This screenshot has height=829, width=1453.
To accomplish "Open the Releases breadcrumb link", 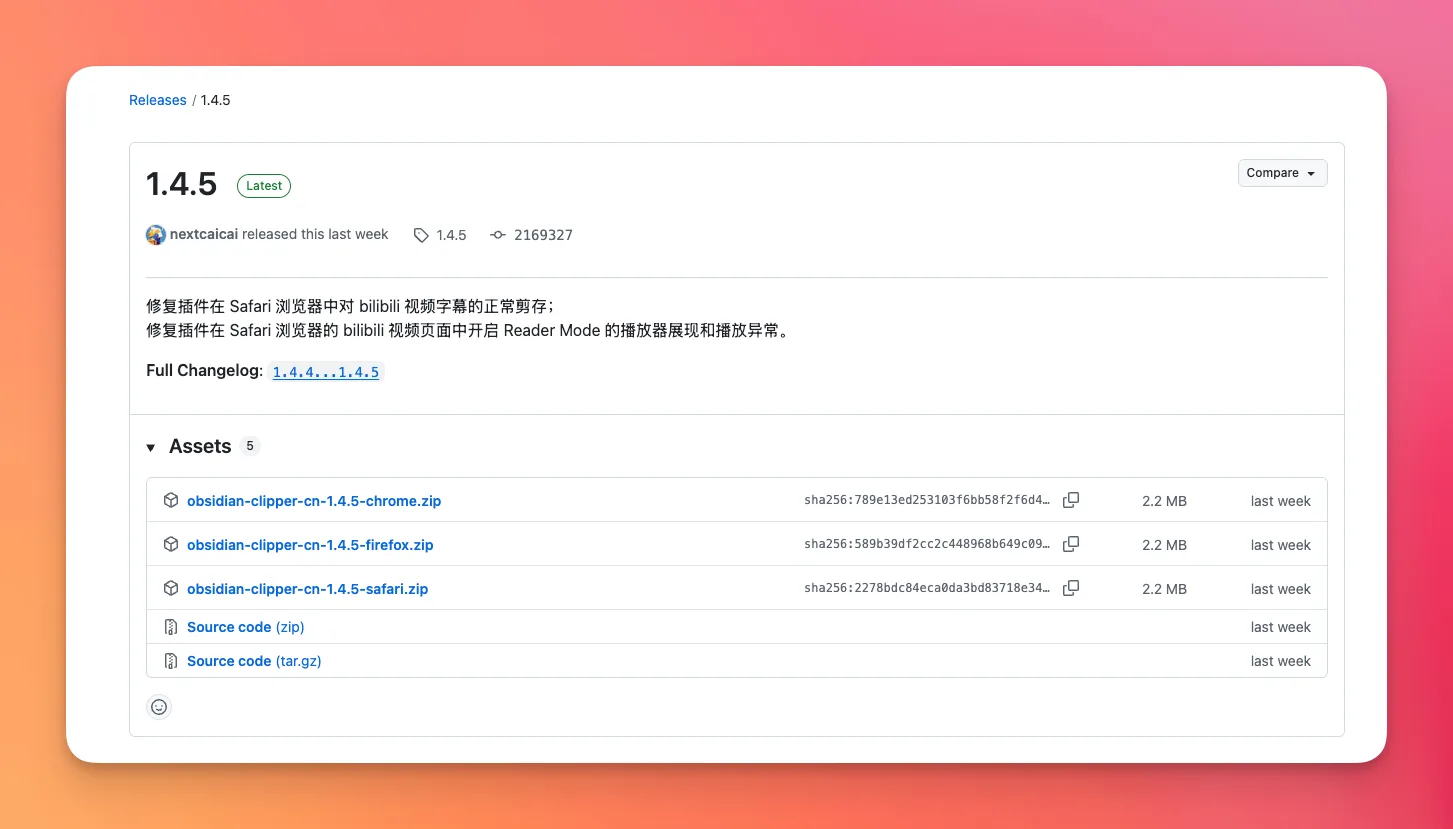I will (x=157, y=100).
